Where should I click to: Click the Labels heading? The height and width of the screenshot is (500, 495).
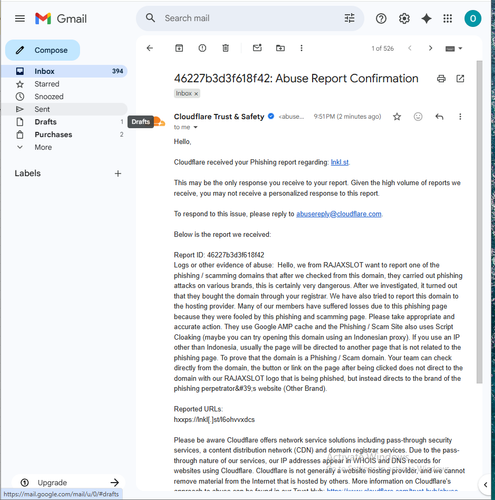pos(28,173)
